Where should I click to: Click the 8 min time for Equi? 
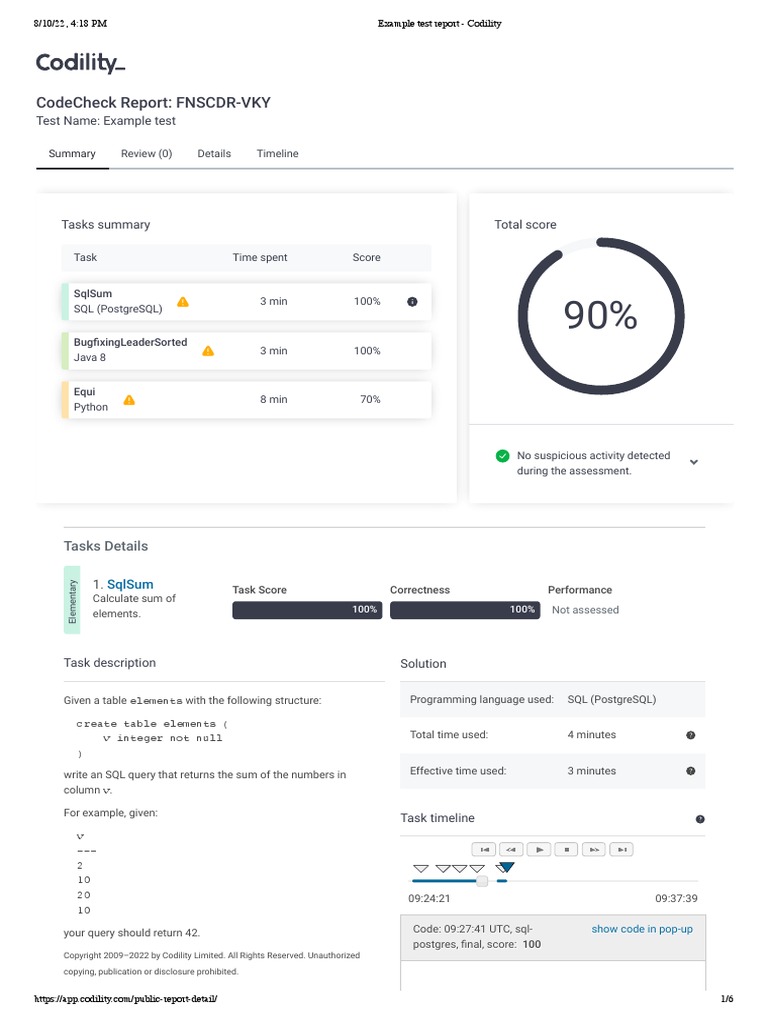click(274, 399)
